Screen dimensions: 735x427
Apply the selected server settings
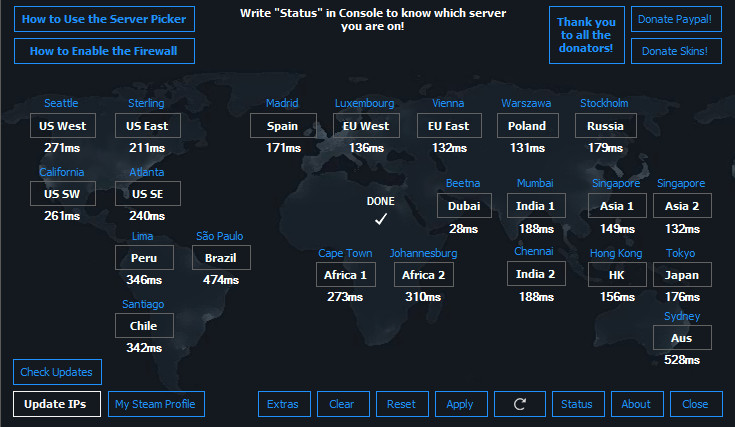[461, 404]
